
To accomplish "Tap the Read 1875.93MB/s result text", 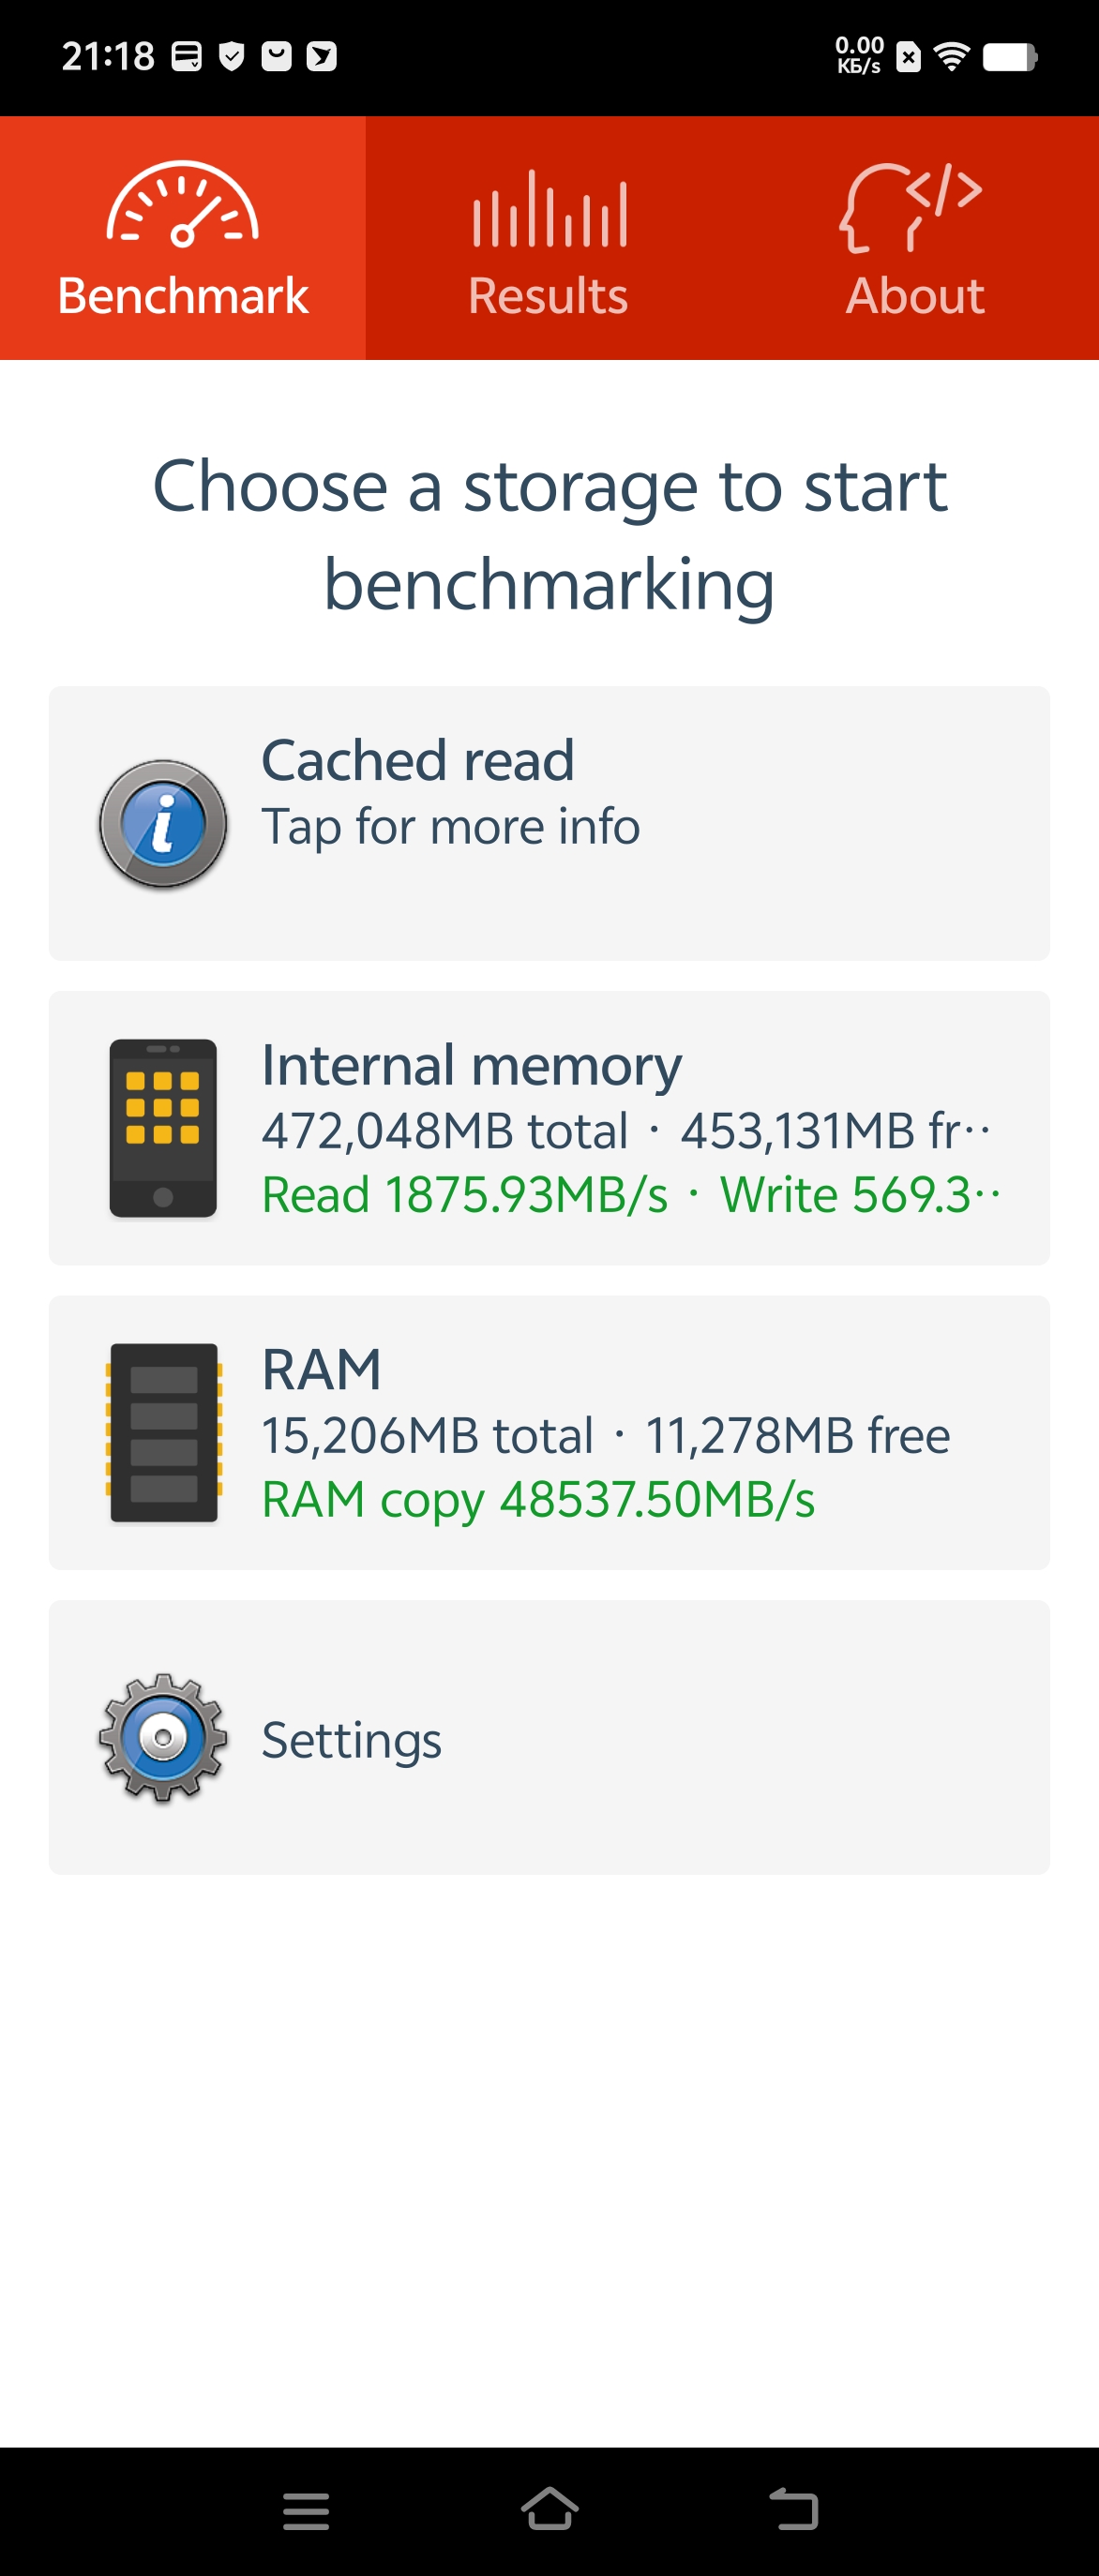I will [464, 1195].
